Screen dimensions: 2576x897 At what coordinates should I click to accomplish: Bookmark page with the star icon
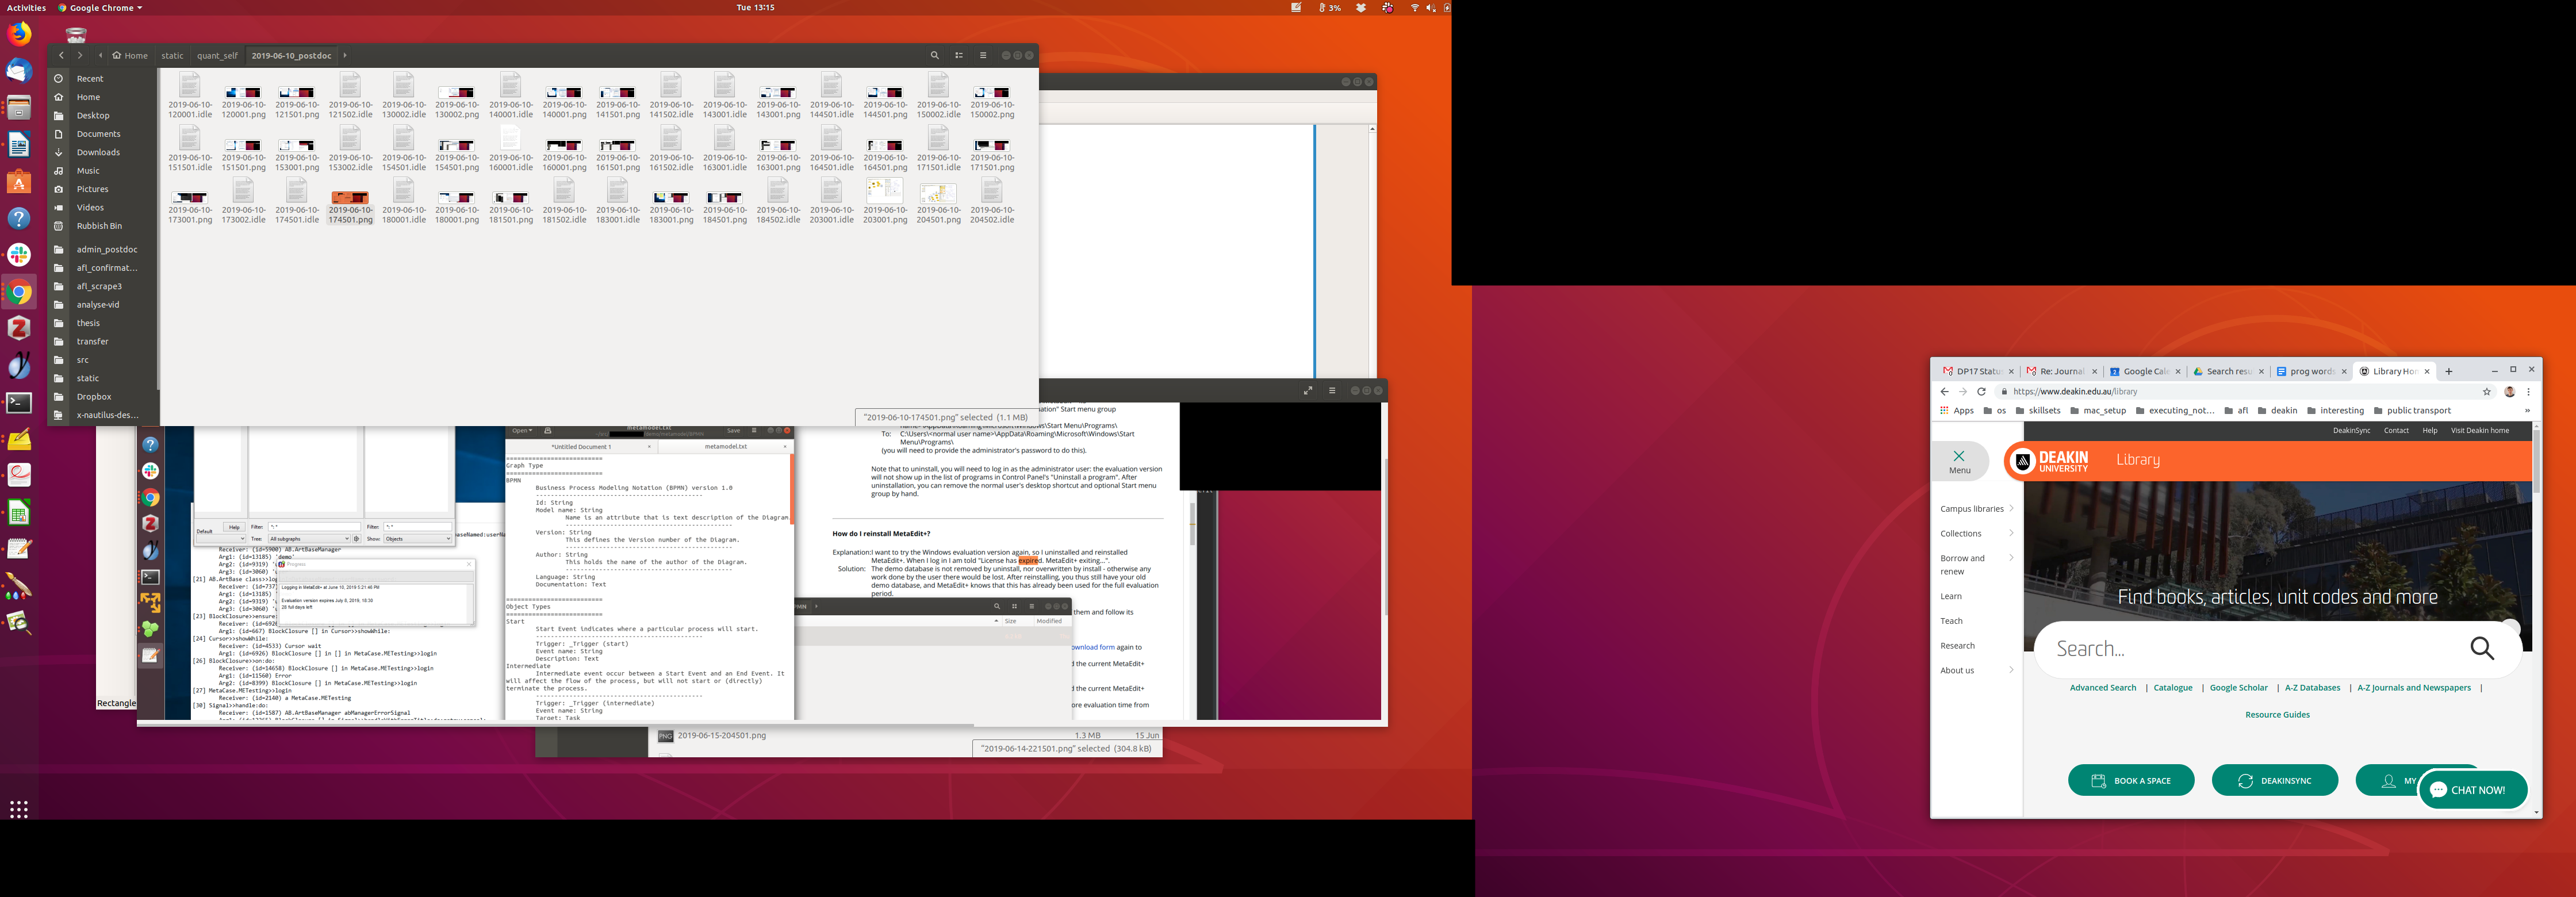[x=2486, y=392]
